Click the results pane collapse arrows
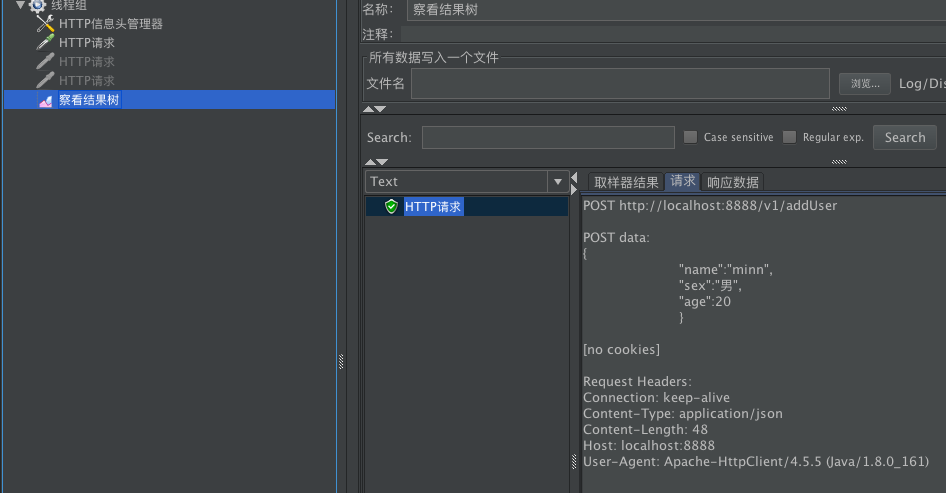946x493 pixels. pyautogui.click(x=574, y=183)
